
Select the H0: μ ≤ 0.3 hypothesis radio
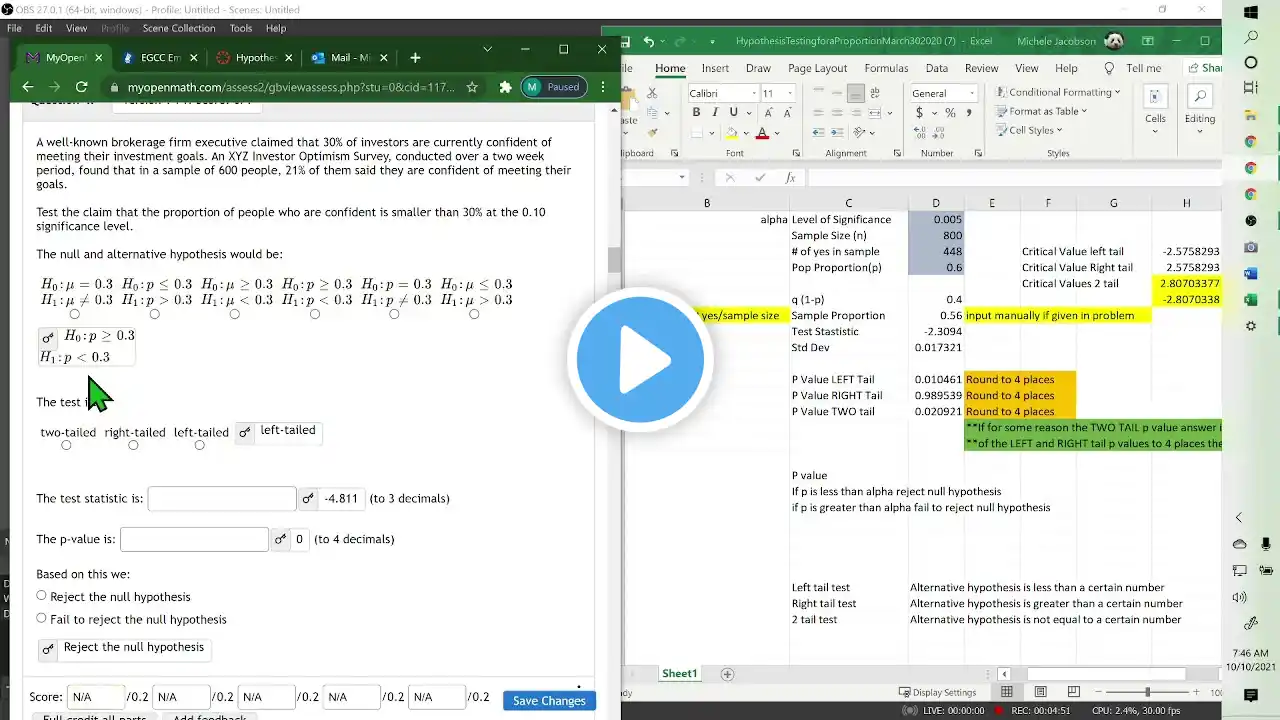tap(474, 314)
